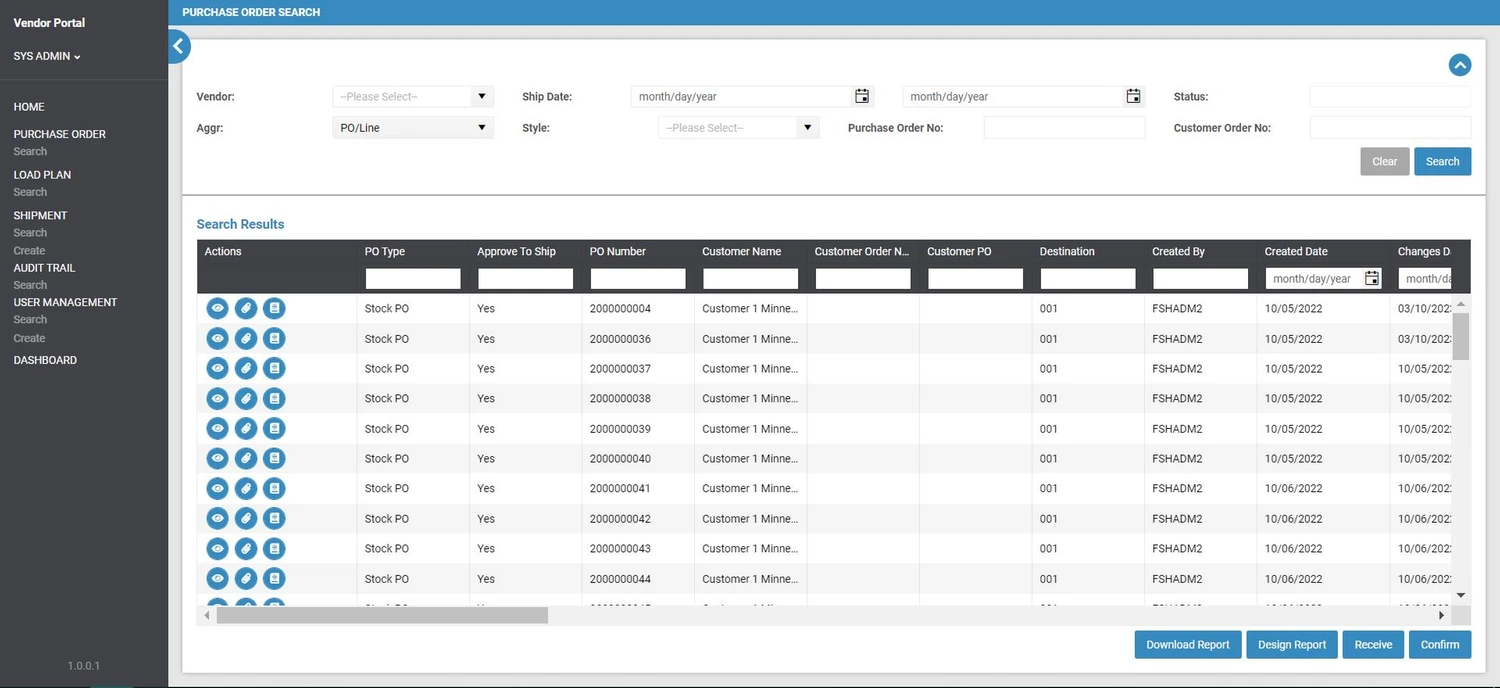Collapse the search panel with the chevron
The height and width of the screenshot is (688, 1500).
coord(1459,64)
